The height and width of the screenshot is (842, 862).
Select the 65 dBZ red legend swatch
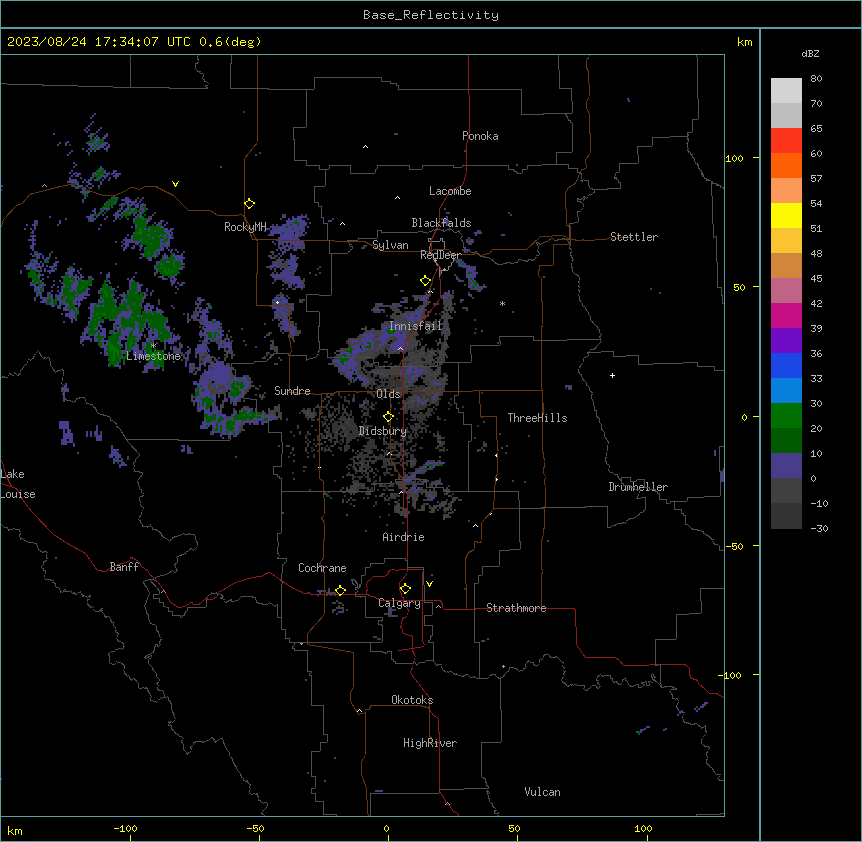click(786, 141)
